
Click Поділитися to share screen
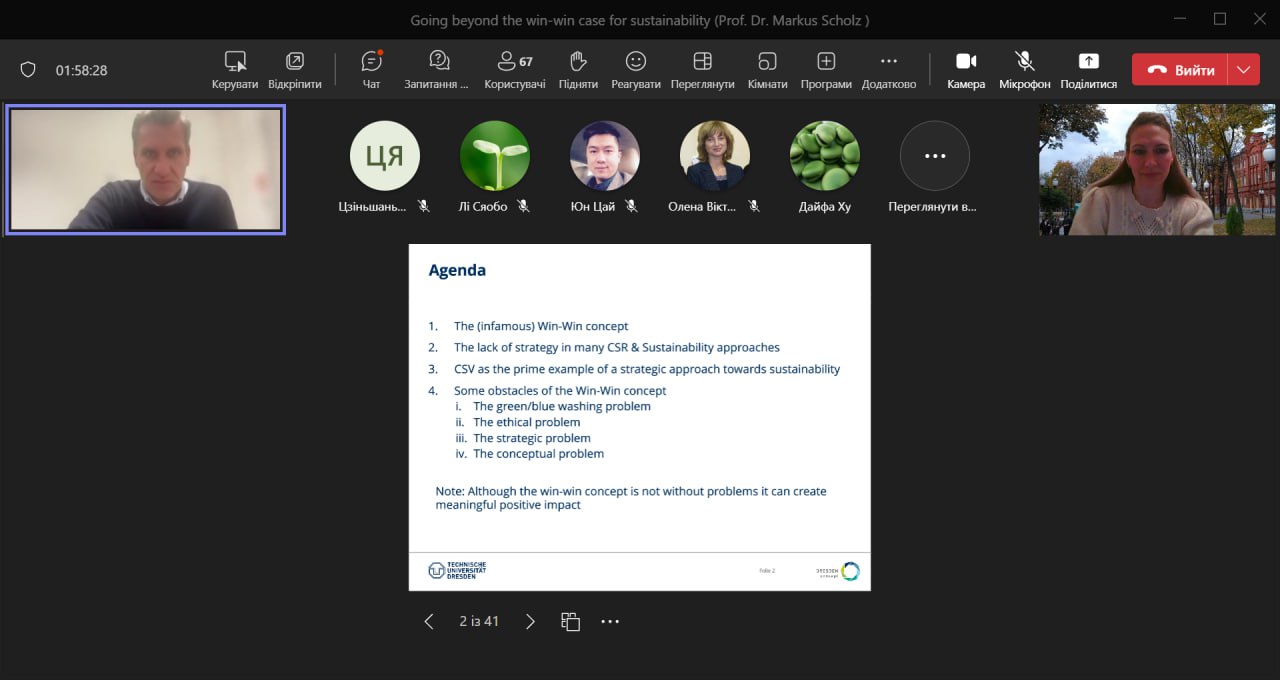point(1088,70)
